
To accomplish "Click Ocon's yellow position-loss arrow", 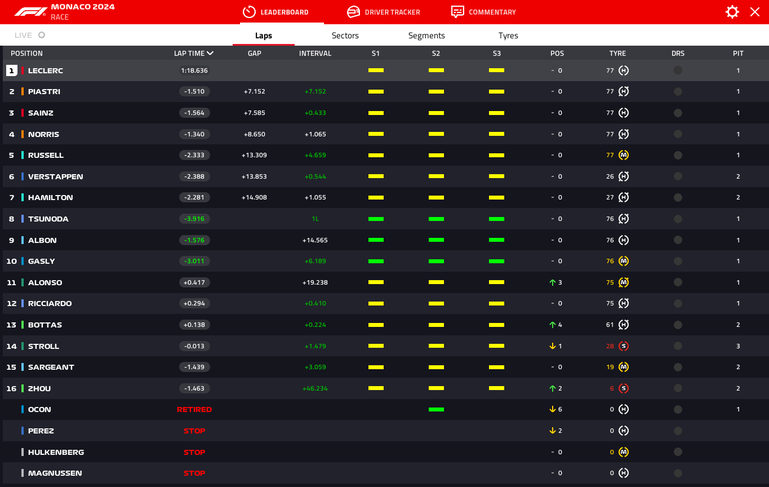I will (552, 410).
